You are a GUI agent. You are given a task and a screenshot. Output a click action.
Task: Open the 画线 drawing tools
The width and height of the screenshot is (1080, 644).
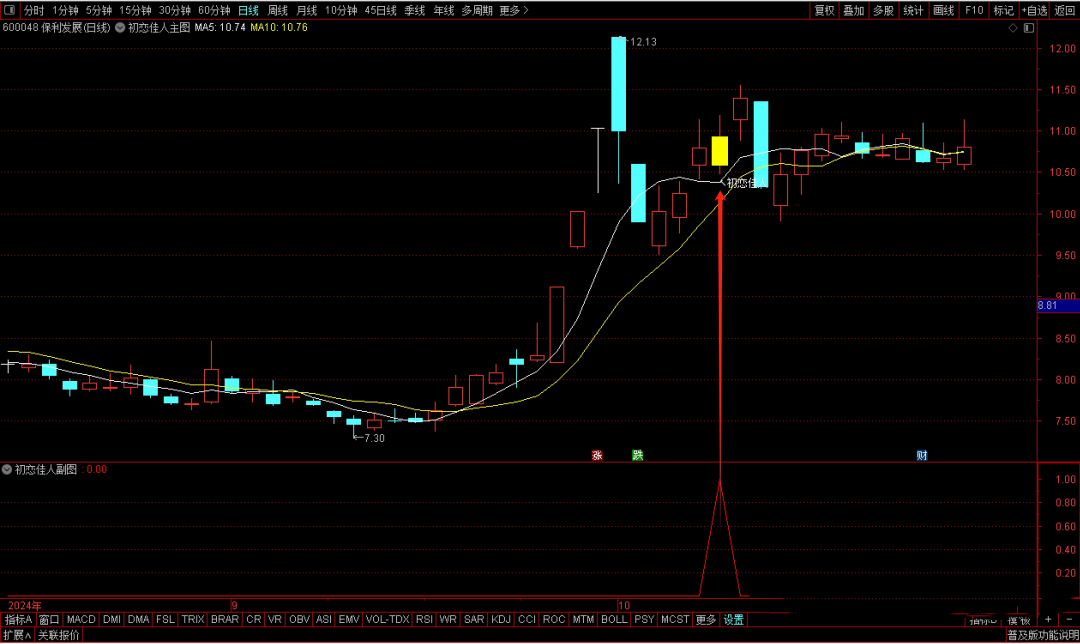tap(943, 10)
